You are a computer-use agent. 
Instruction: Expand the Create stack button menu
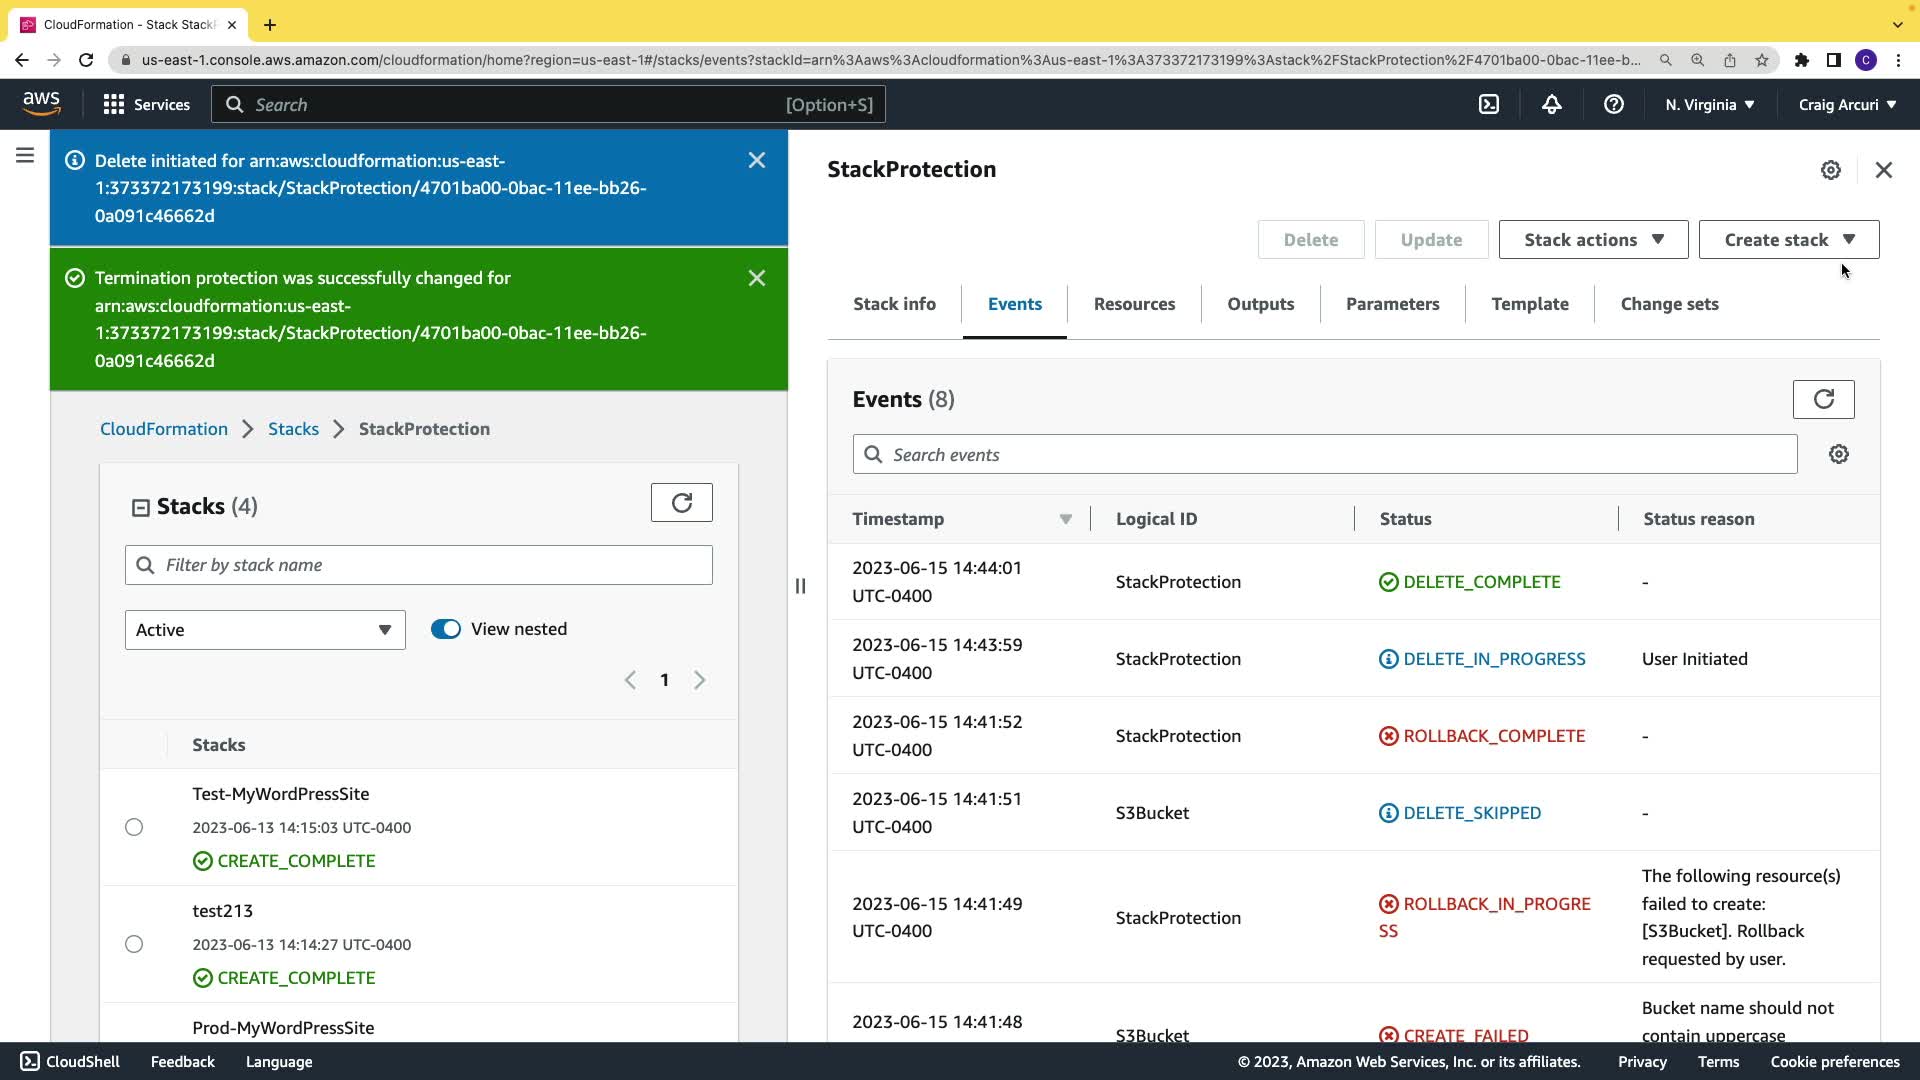[1788, 240]
